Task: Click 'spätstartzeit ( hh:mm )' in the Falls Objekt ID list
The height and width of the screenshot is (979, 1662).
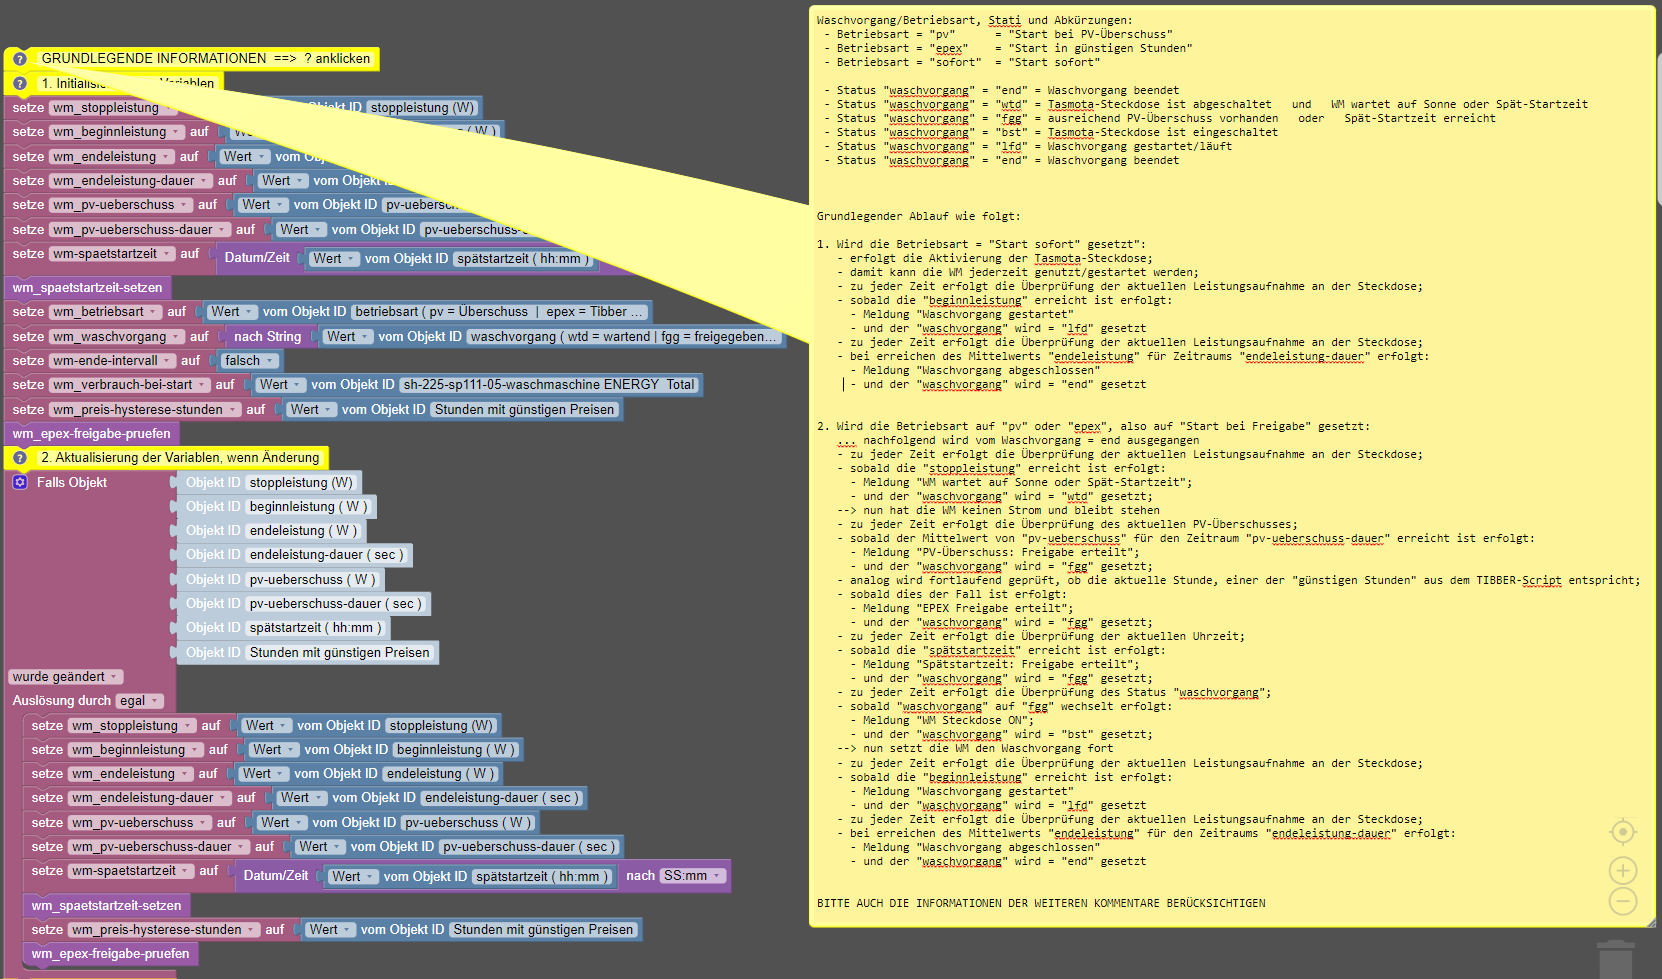Action: [x=316, y=628]
